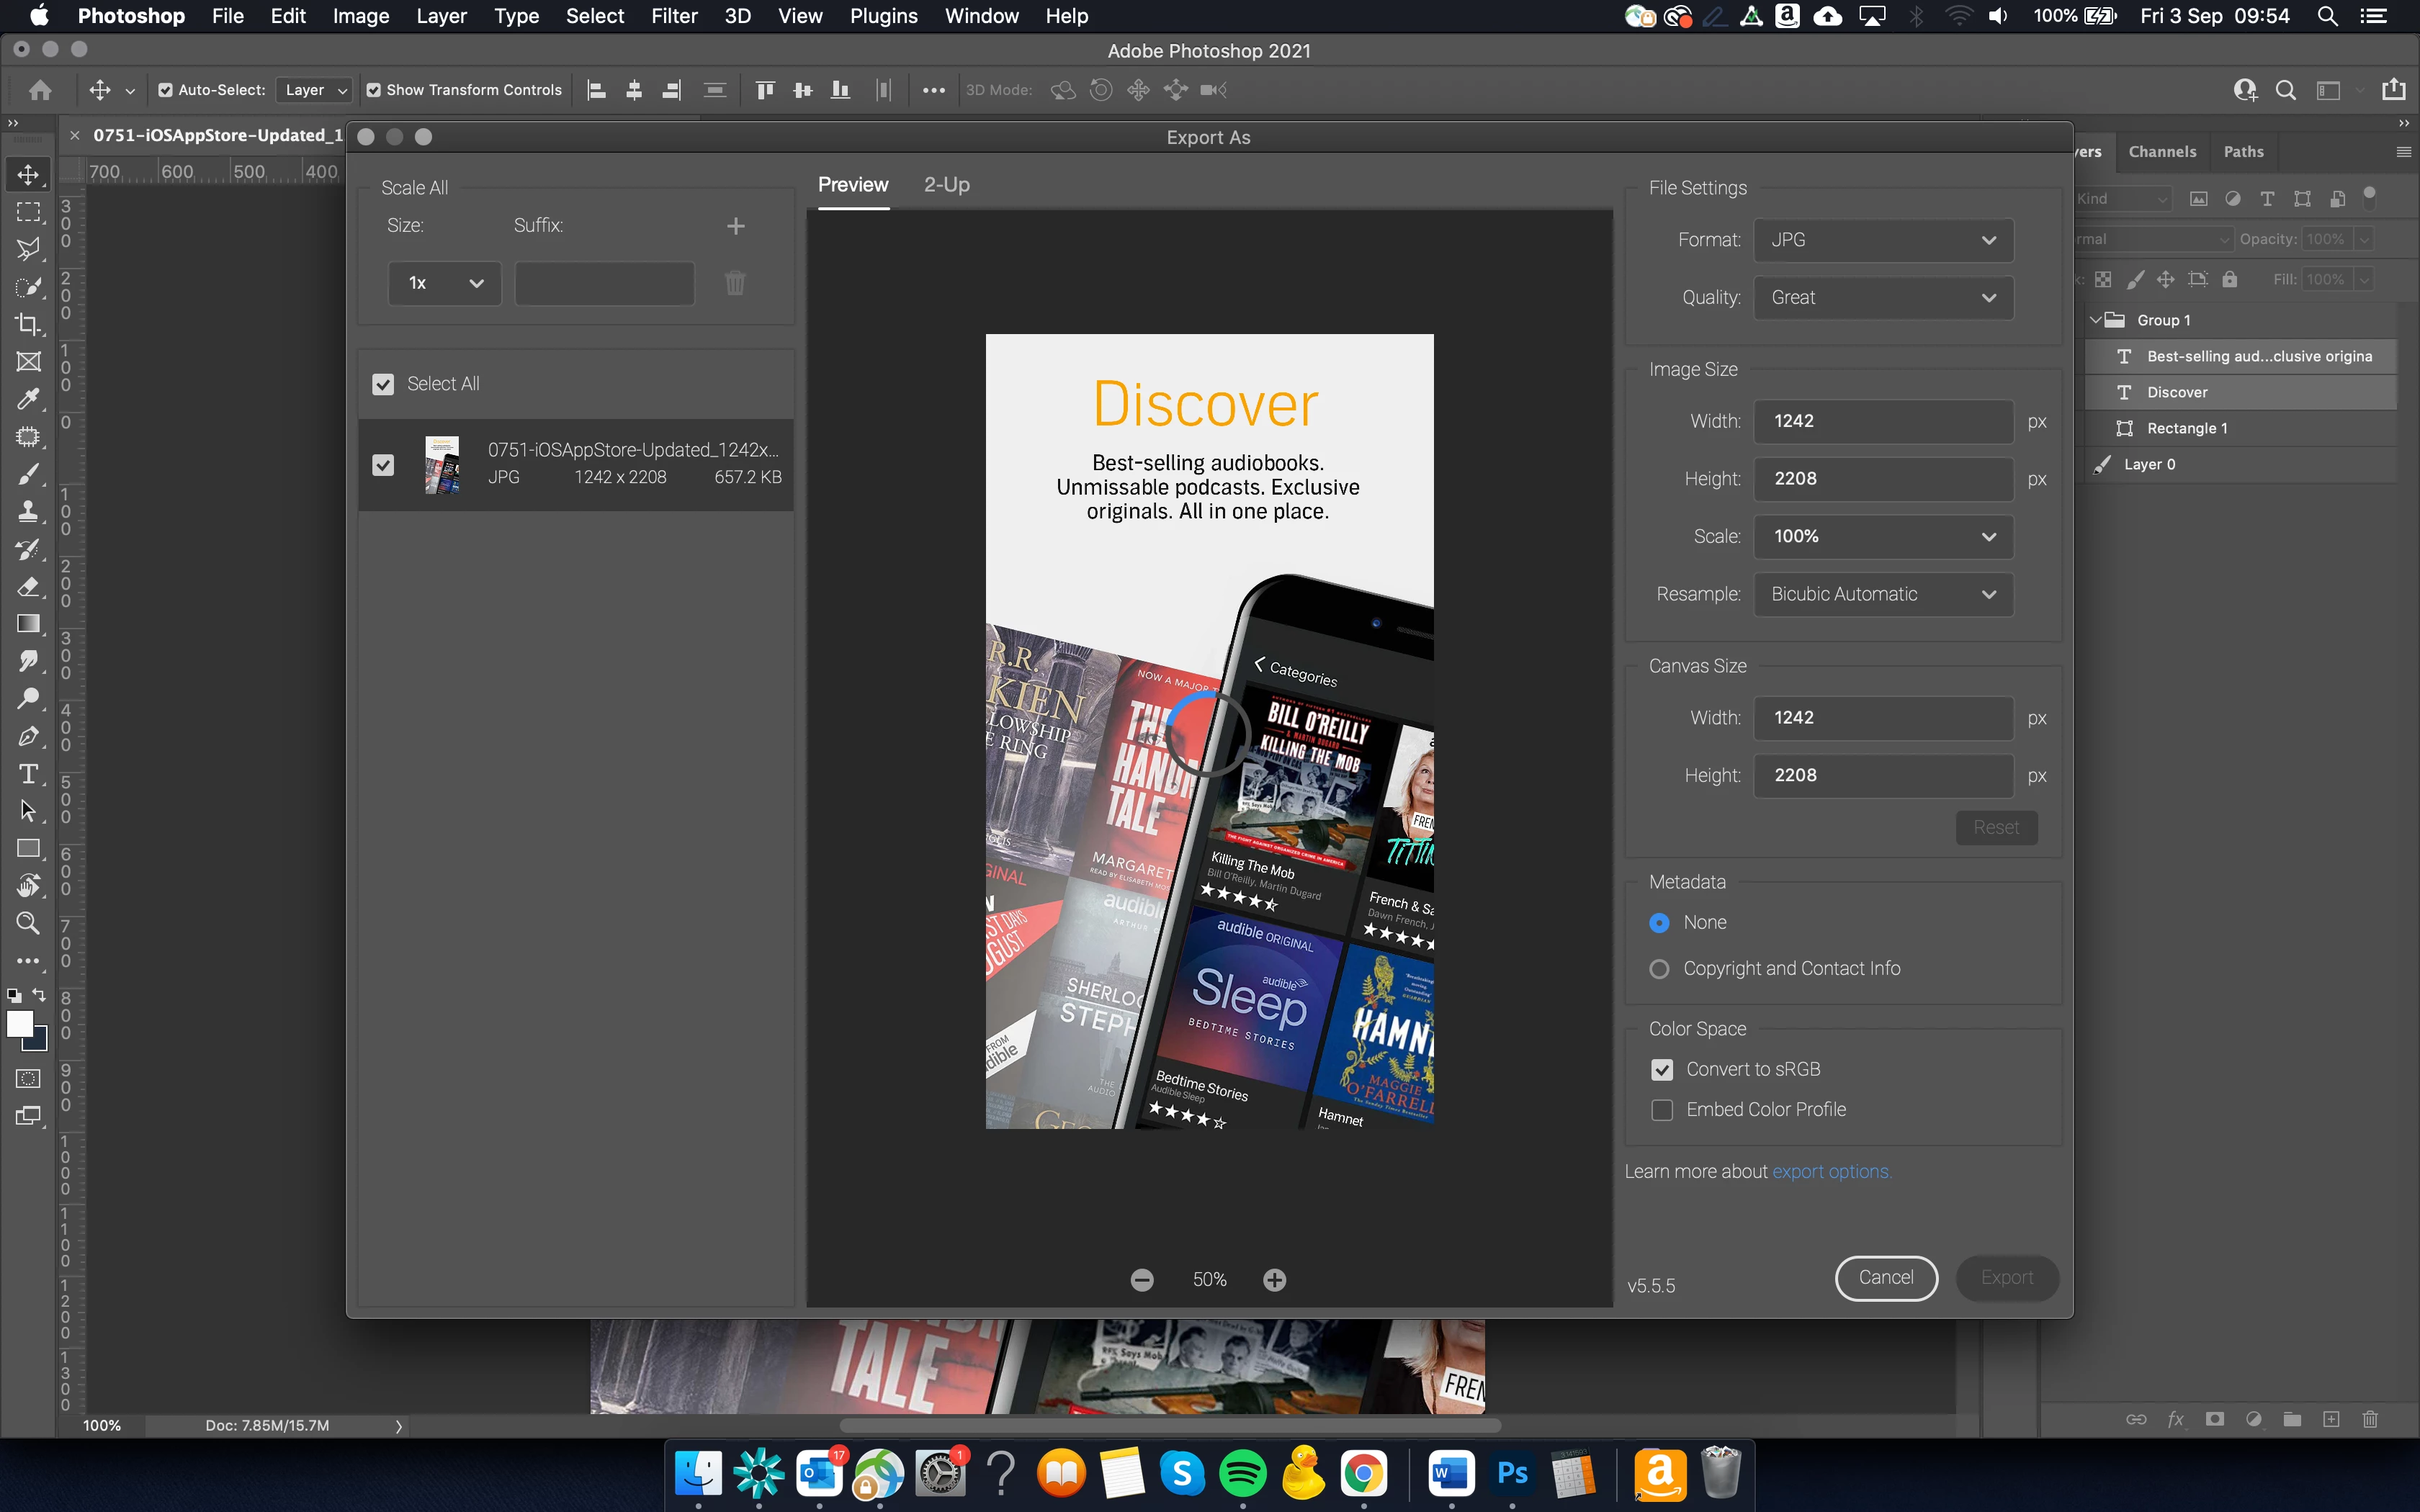Switch to the 2-Up preview tab

(946, 185)
